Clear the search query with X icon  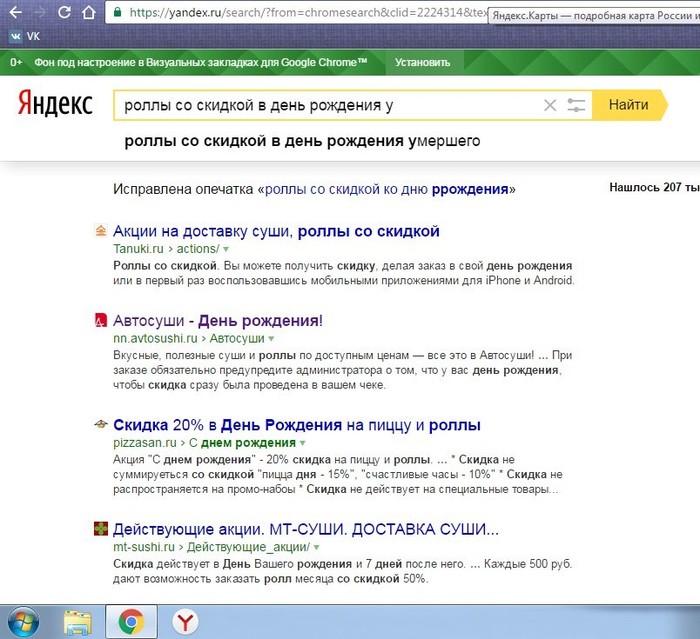(549, 105)
